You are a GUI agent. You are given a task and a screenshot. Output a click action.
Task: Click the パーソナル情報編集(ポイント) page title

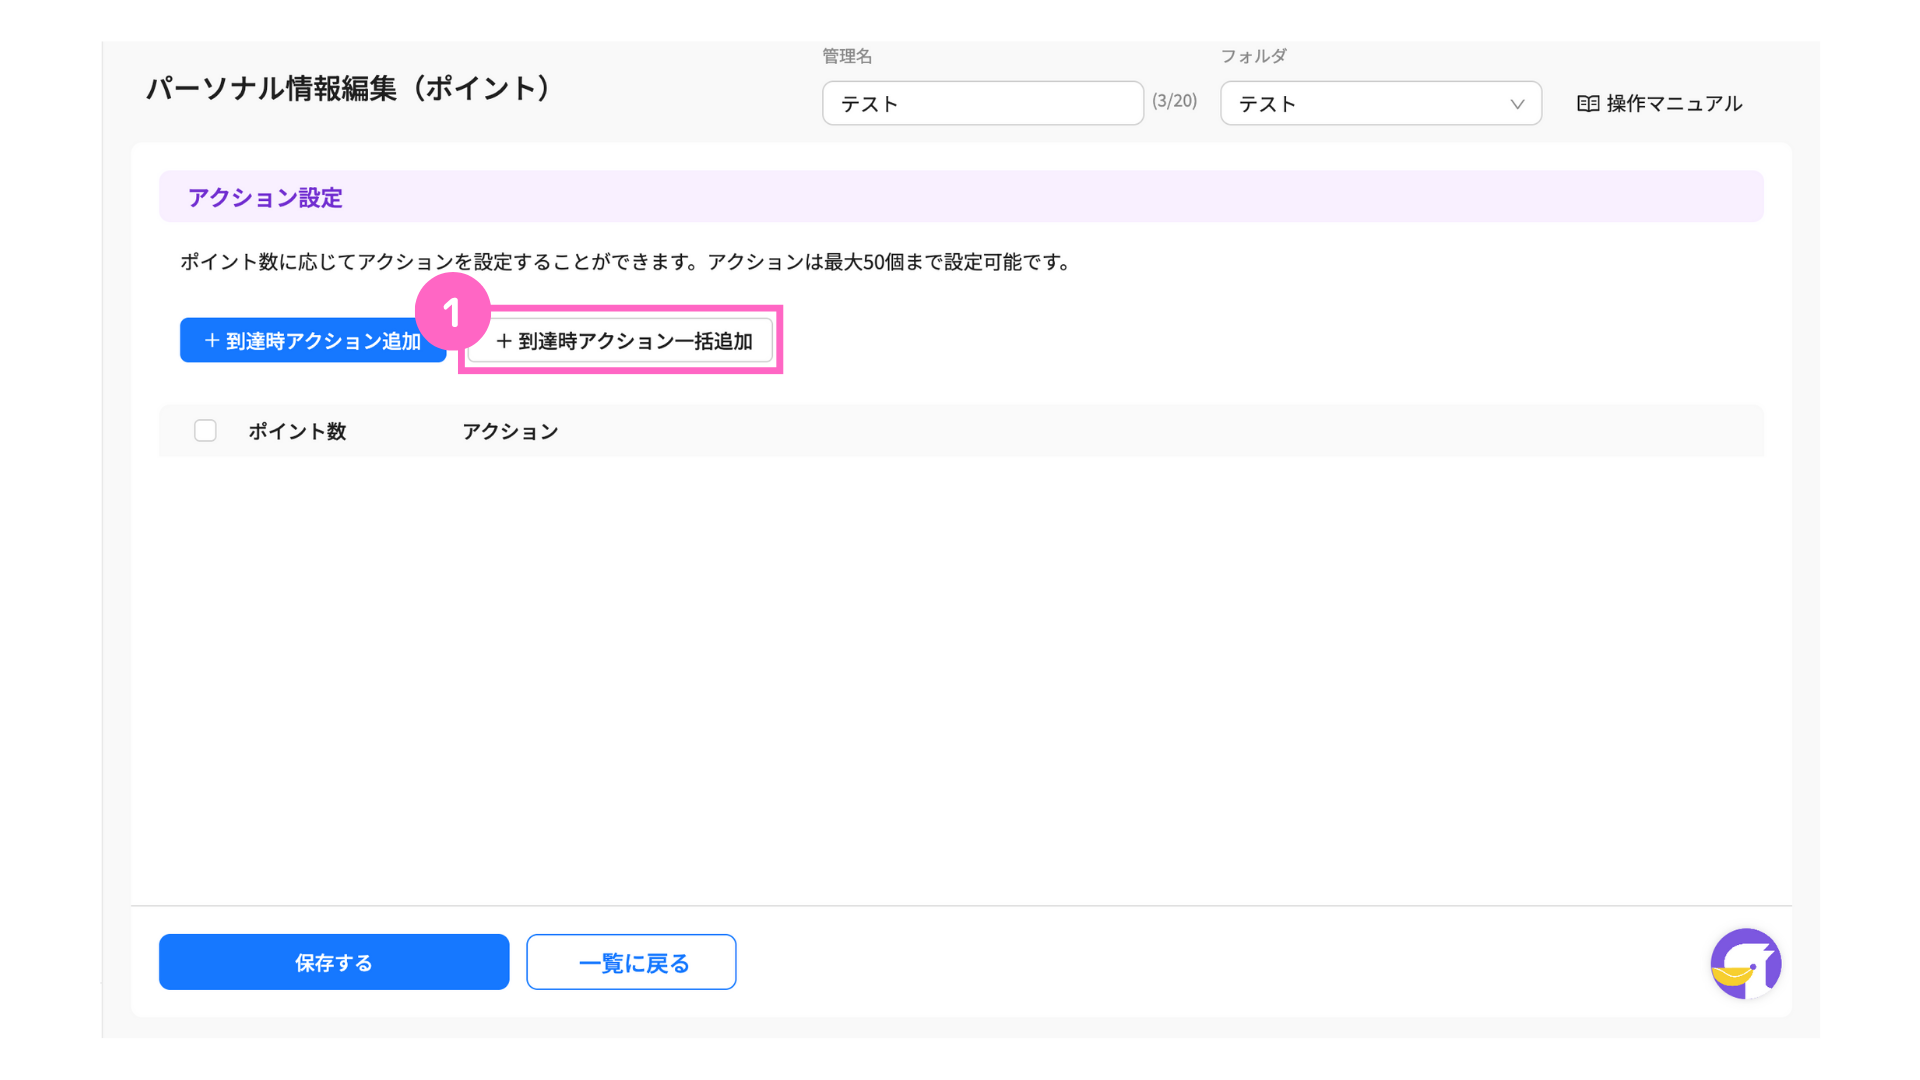coord(349,89)
